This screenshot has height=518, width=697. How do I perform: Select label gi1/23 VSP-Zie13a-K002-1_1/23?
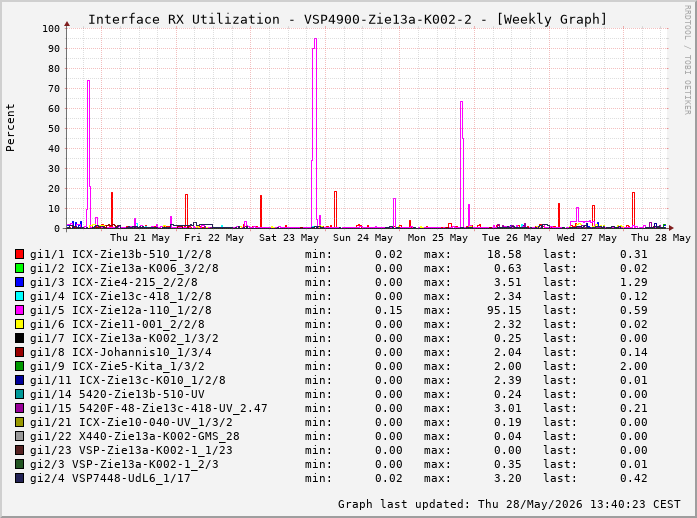[x=132, y=450]
